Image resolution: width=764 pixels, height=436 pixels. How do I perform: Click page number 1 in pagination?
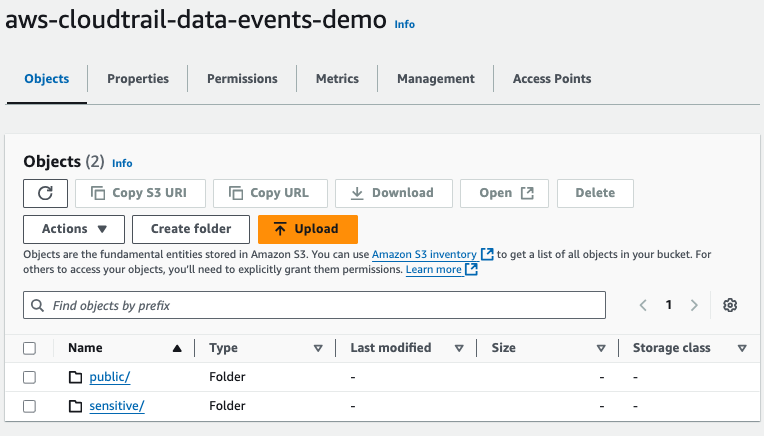pos(668,305)
